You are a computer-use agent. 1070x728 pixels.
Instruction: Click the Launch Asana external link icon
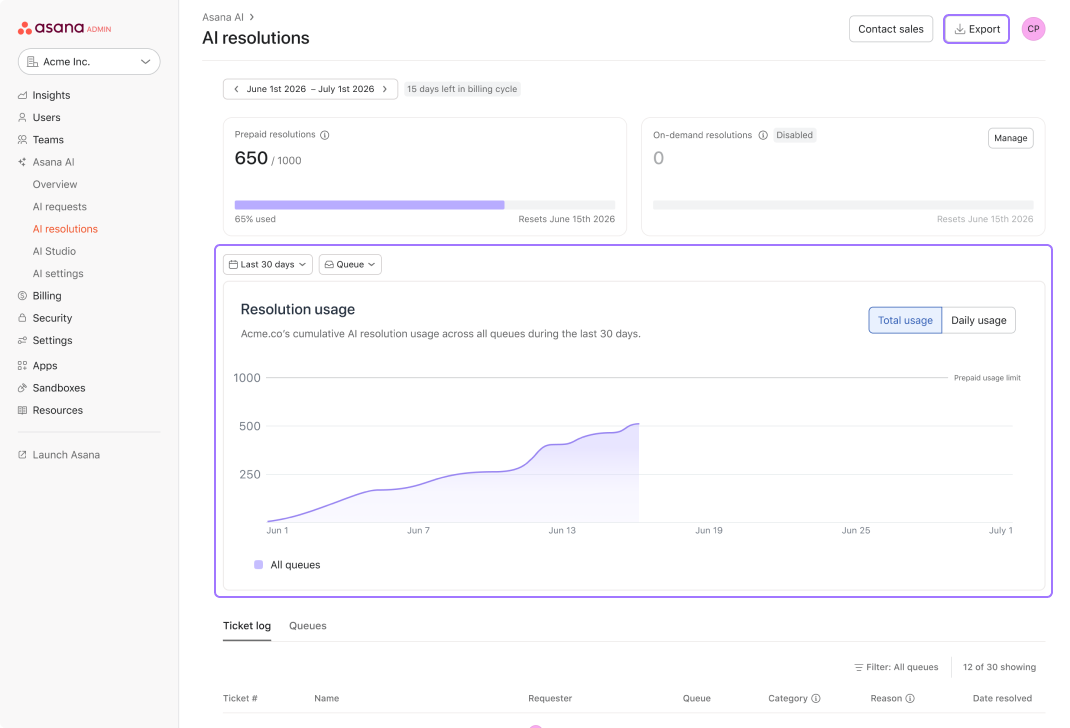(23, 454)
